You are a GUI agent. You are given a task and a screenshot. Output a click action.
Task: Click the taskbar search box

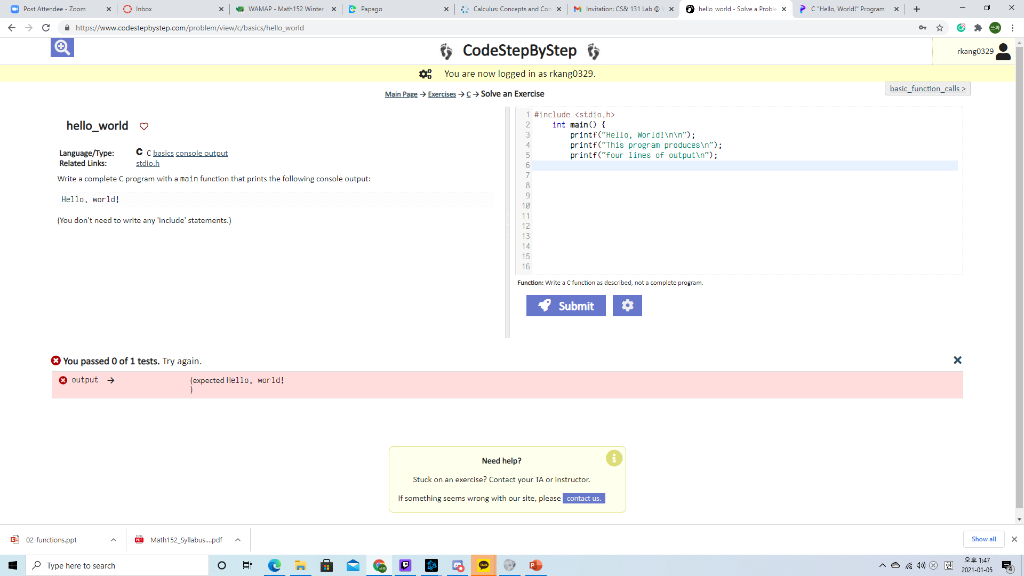116,566
